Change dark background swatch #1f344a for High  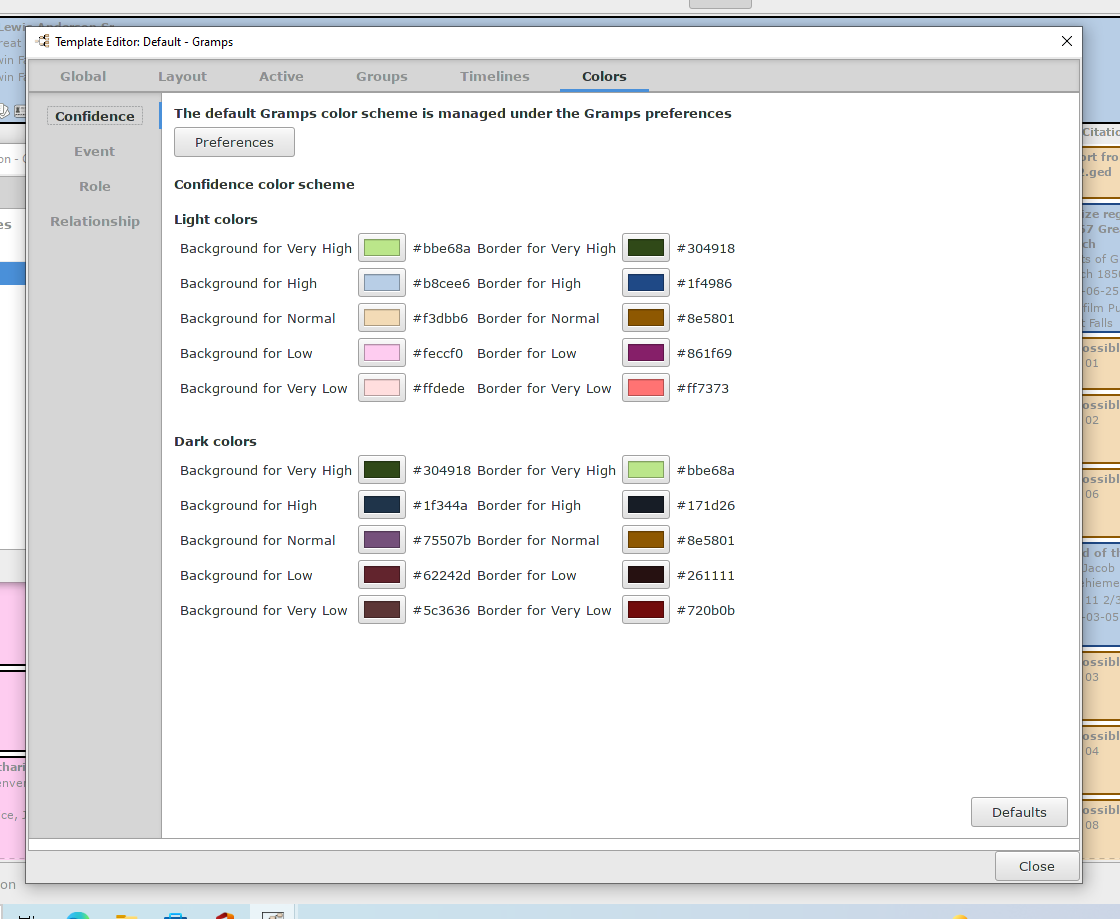pos(382,505)
